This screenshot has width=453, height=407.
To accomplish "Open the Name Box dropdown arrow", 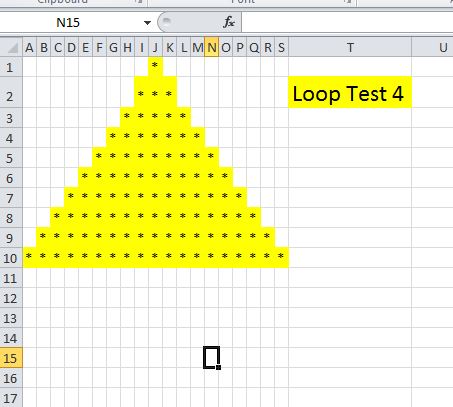I will 147,23.
